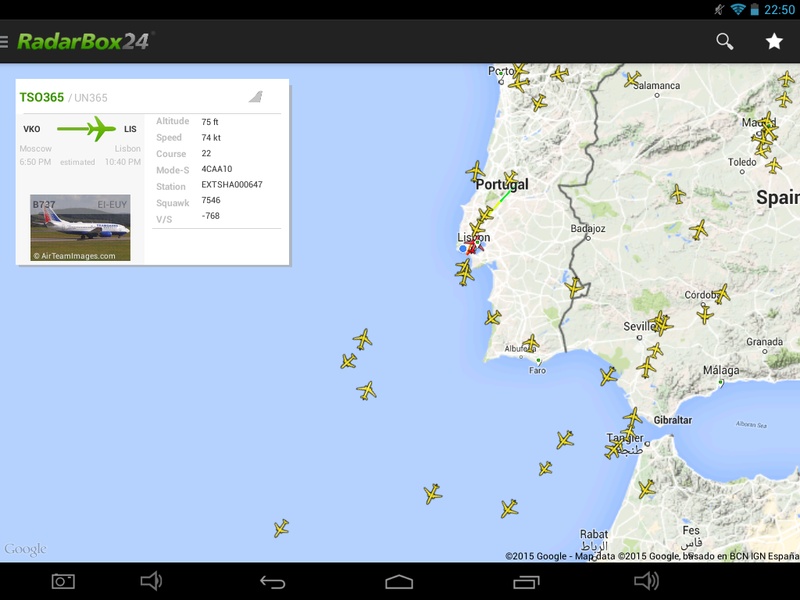
Task: Select the plane beside Albufeira
Action: (x=531, y=343)
